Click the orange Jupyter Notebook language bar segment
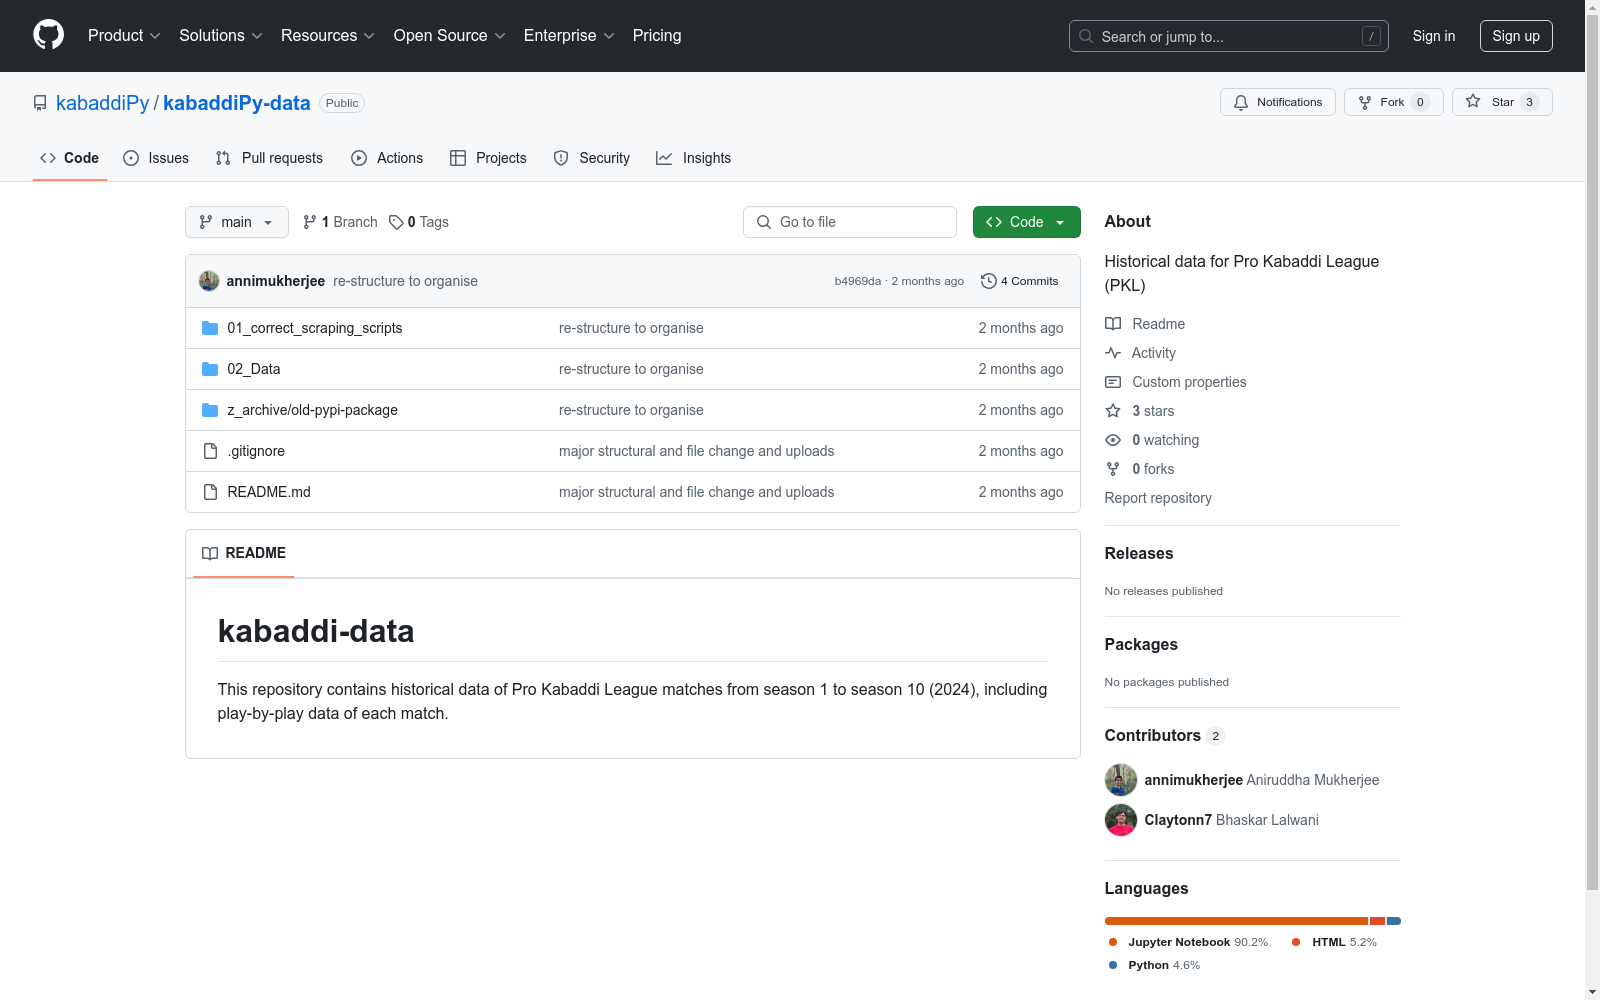This screenshot has width=1600, height=1000. 1236,921
